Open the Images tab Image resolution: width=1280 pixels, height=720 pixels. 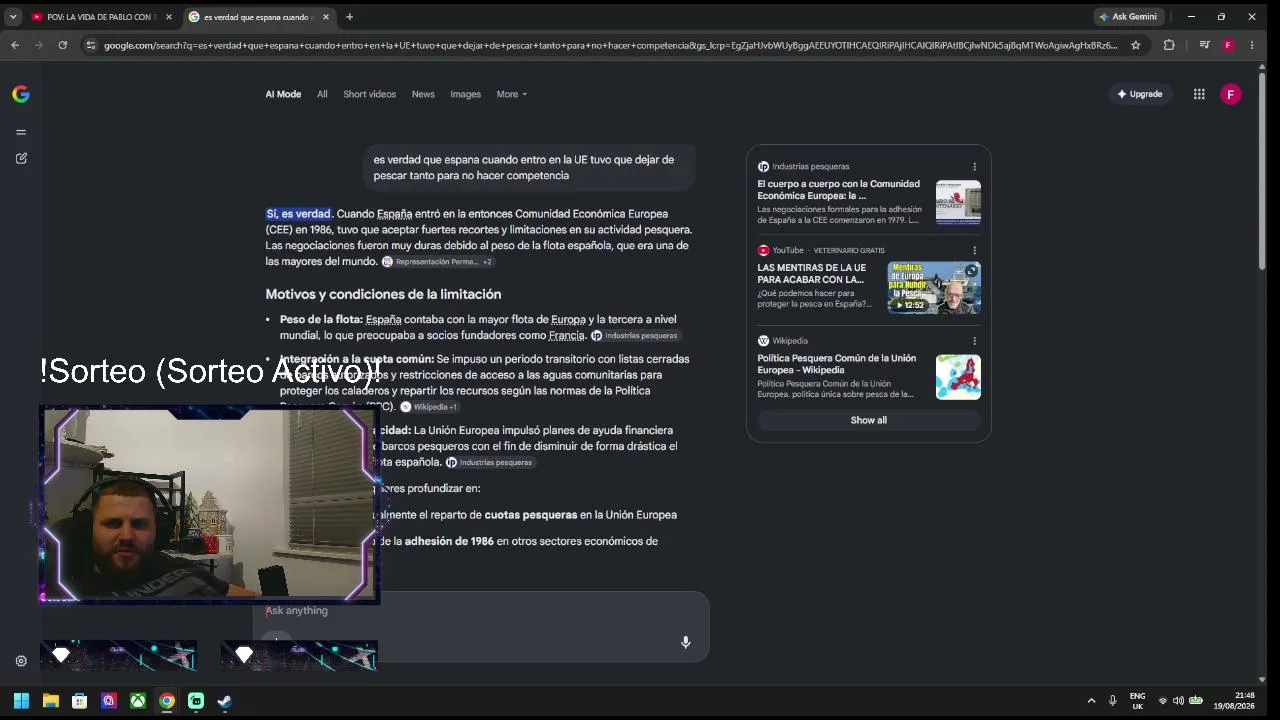[465, 94]
